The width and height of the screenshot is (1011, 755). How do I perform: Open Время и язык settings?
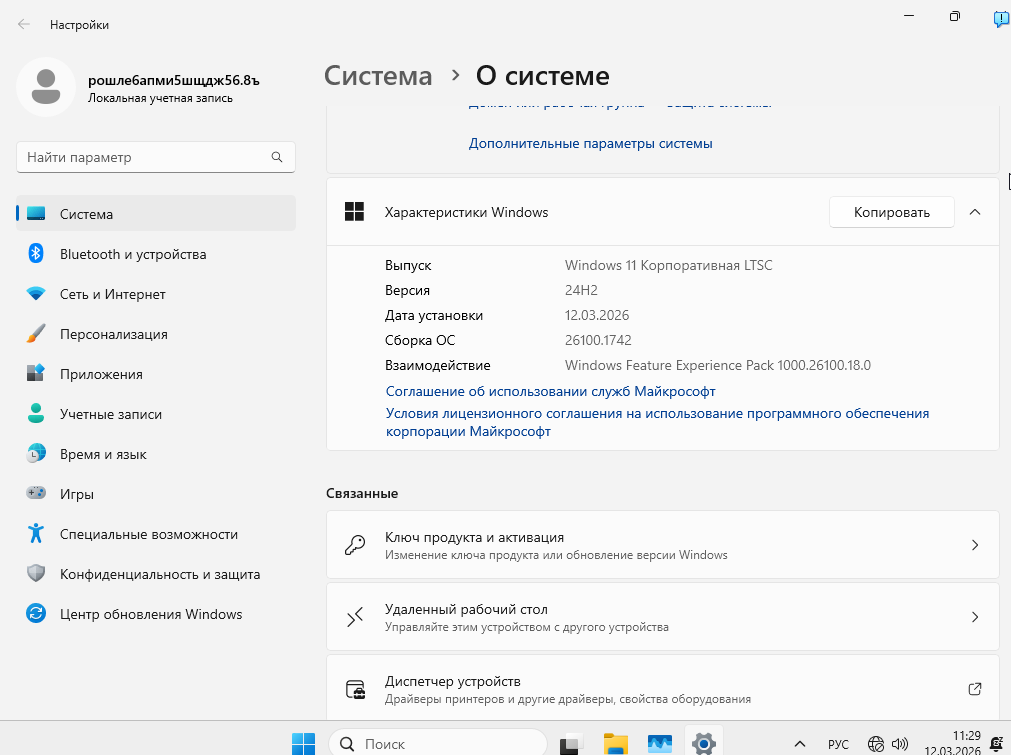tap(103, 454)
